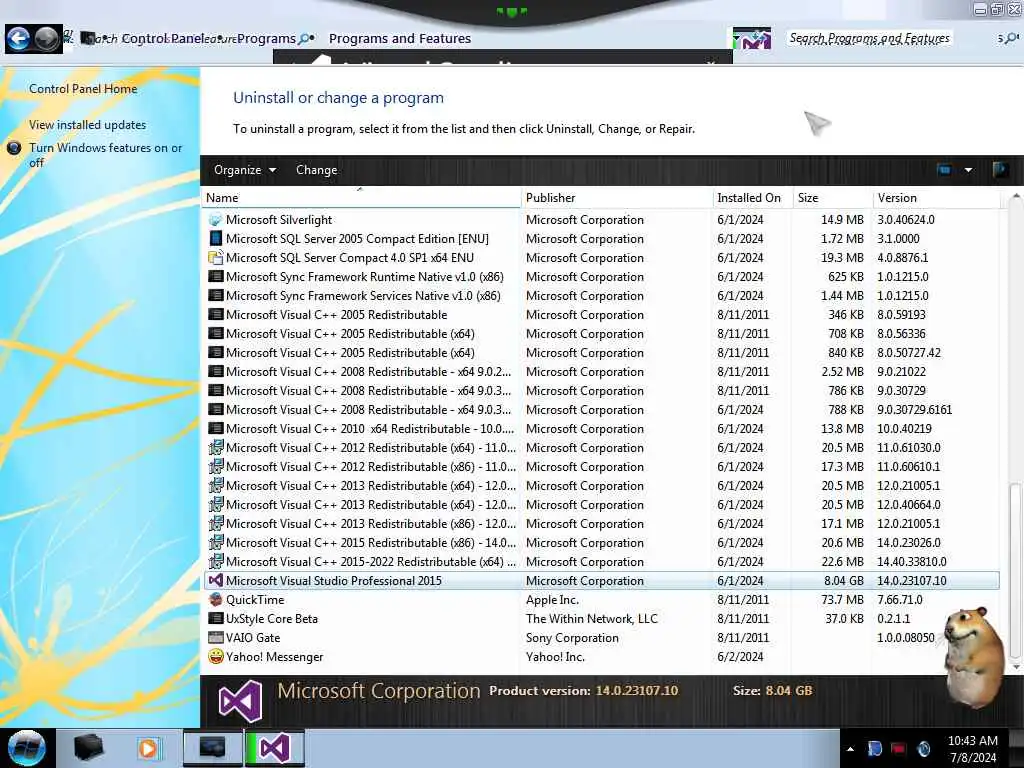Click the help icon in toolbar
The height and width of the screenshot is (768, 1024).
(x=999, y=170)
